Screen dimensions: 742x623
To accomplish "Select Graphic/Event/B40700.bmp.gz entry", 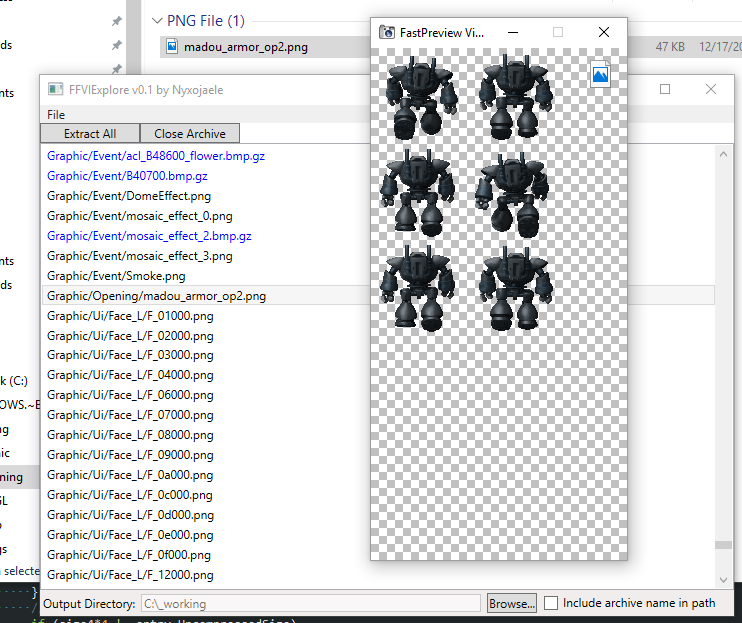I will point(127,176).
